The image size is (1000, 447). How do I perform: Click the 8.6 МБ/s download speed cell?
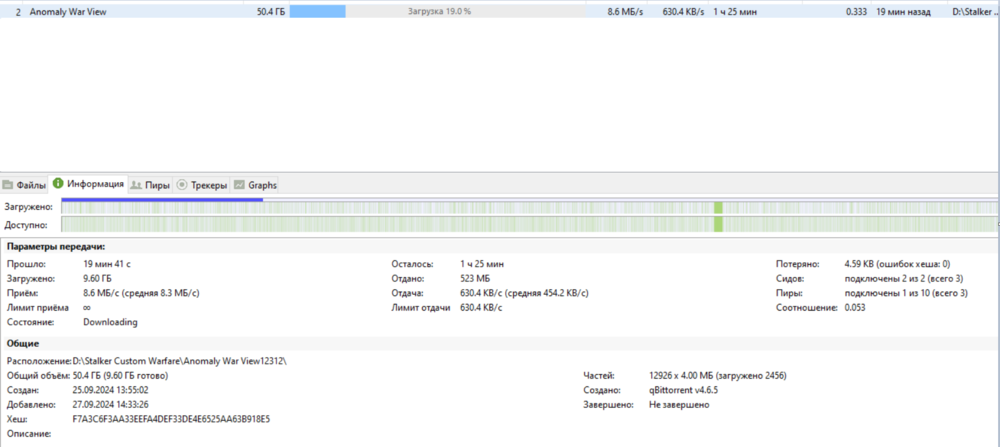(624, 11)
